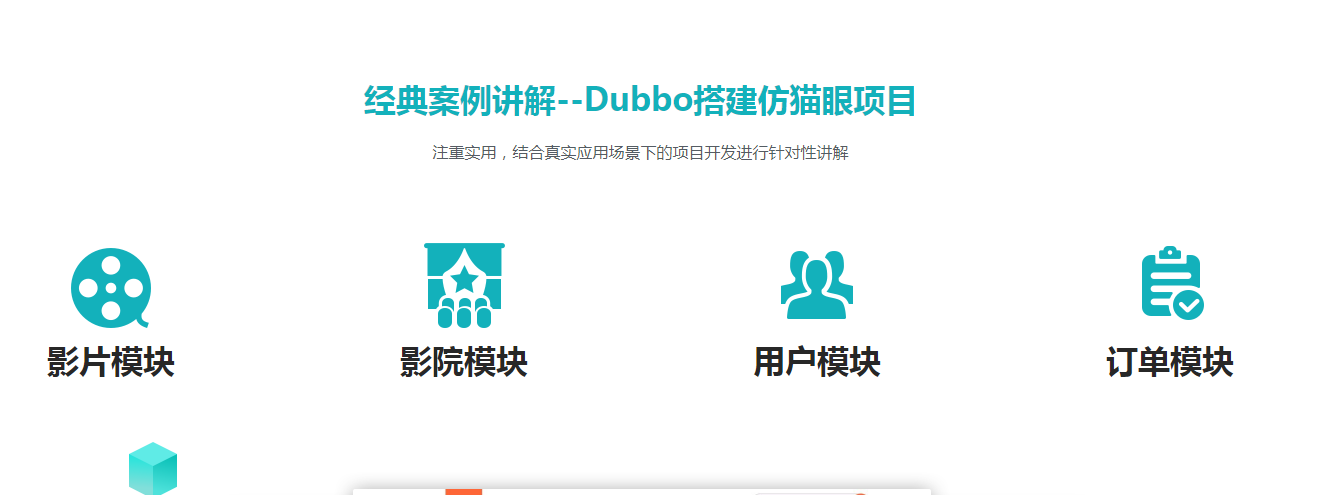
Task: Click the teal 3D cube icon
Action: [153, 468]
